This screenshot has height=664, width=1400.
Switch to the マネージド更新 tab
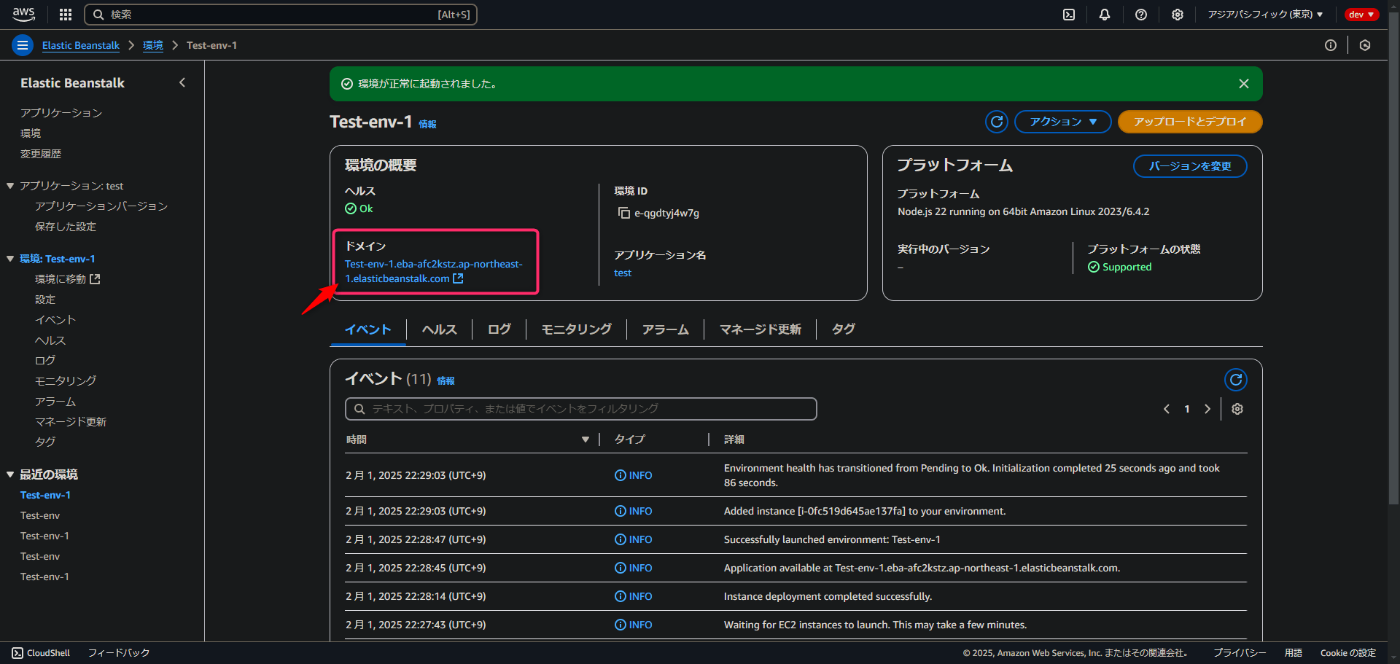[x=760, y=329]
